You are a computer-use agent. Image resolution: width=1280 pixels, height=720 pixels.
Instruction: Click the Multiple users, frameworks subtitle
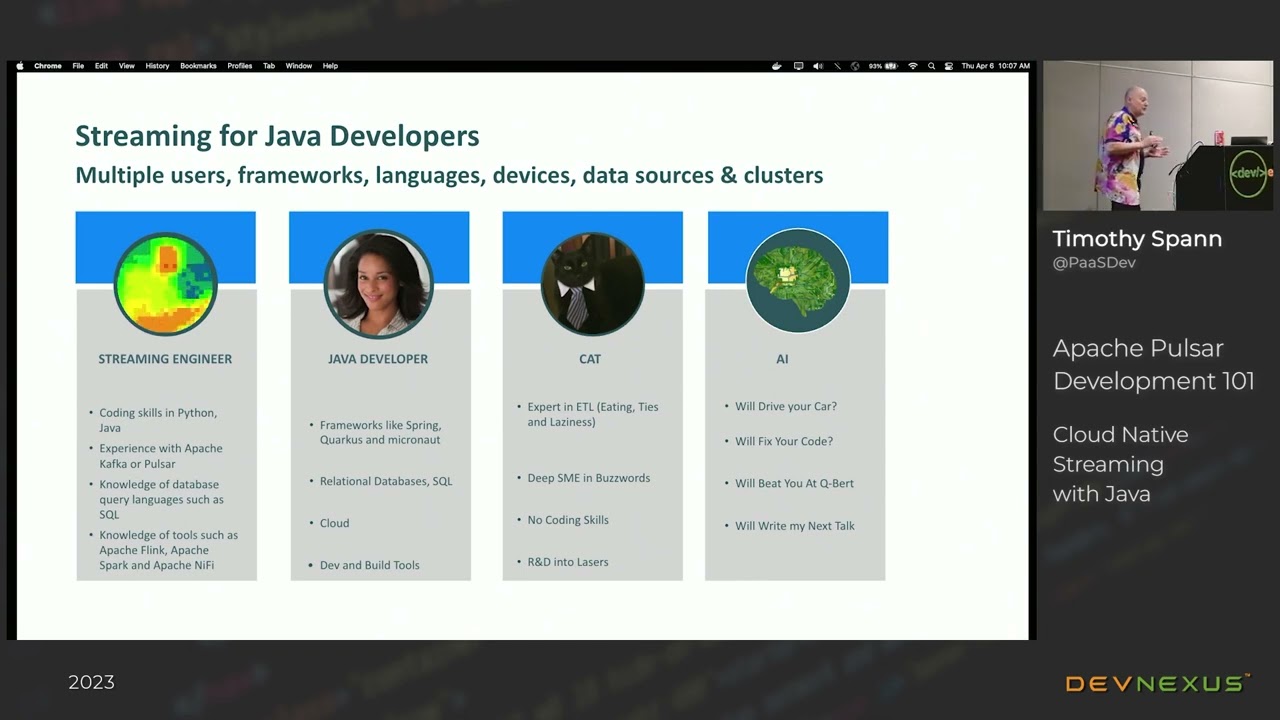click(x=449, y=175)
